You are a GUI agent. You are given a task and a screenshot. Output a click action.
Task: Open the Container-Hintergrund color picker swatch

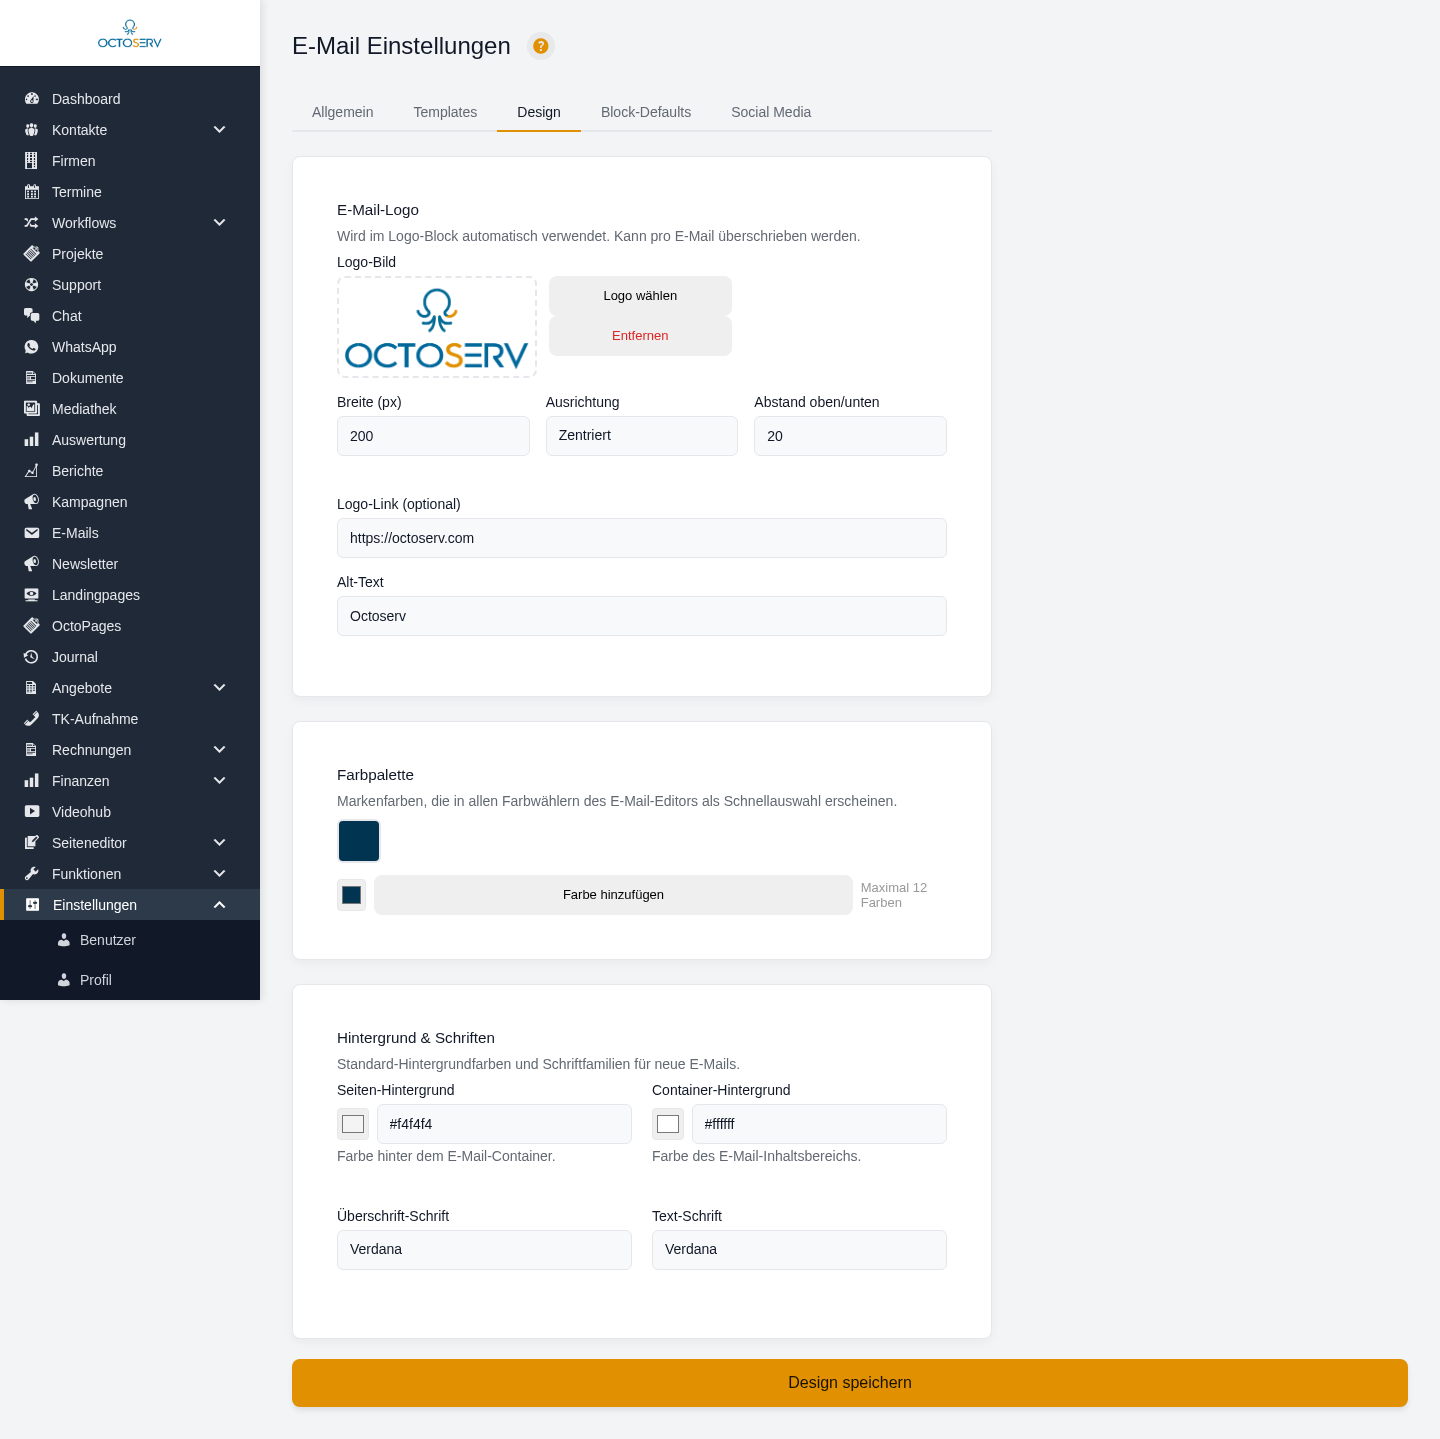pos(668,1124)
